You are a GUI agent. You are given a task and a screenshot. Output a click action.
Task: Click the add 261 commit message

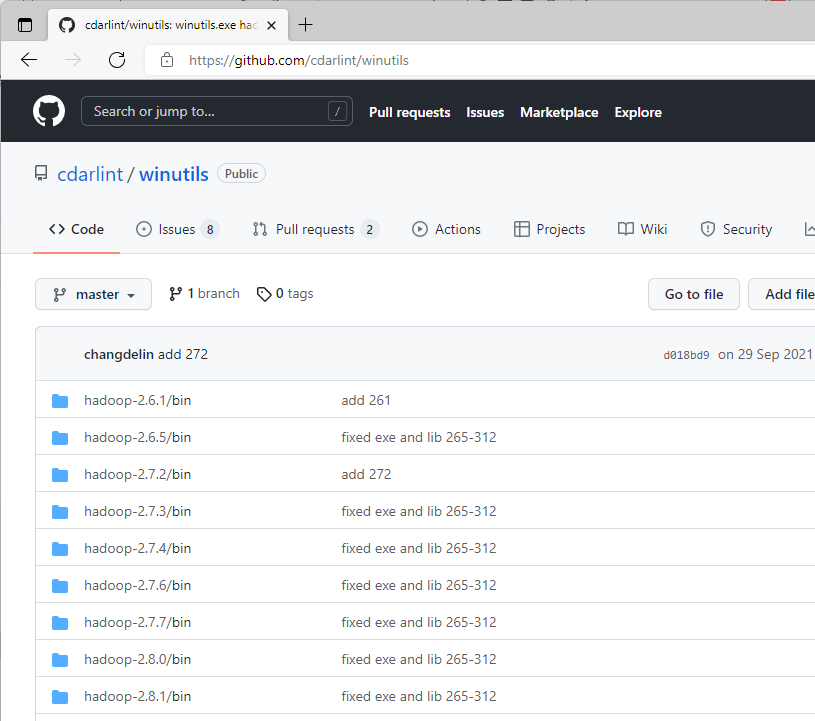click(366, 401)
